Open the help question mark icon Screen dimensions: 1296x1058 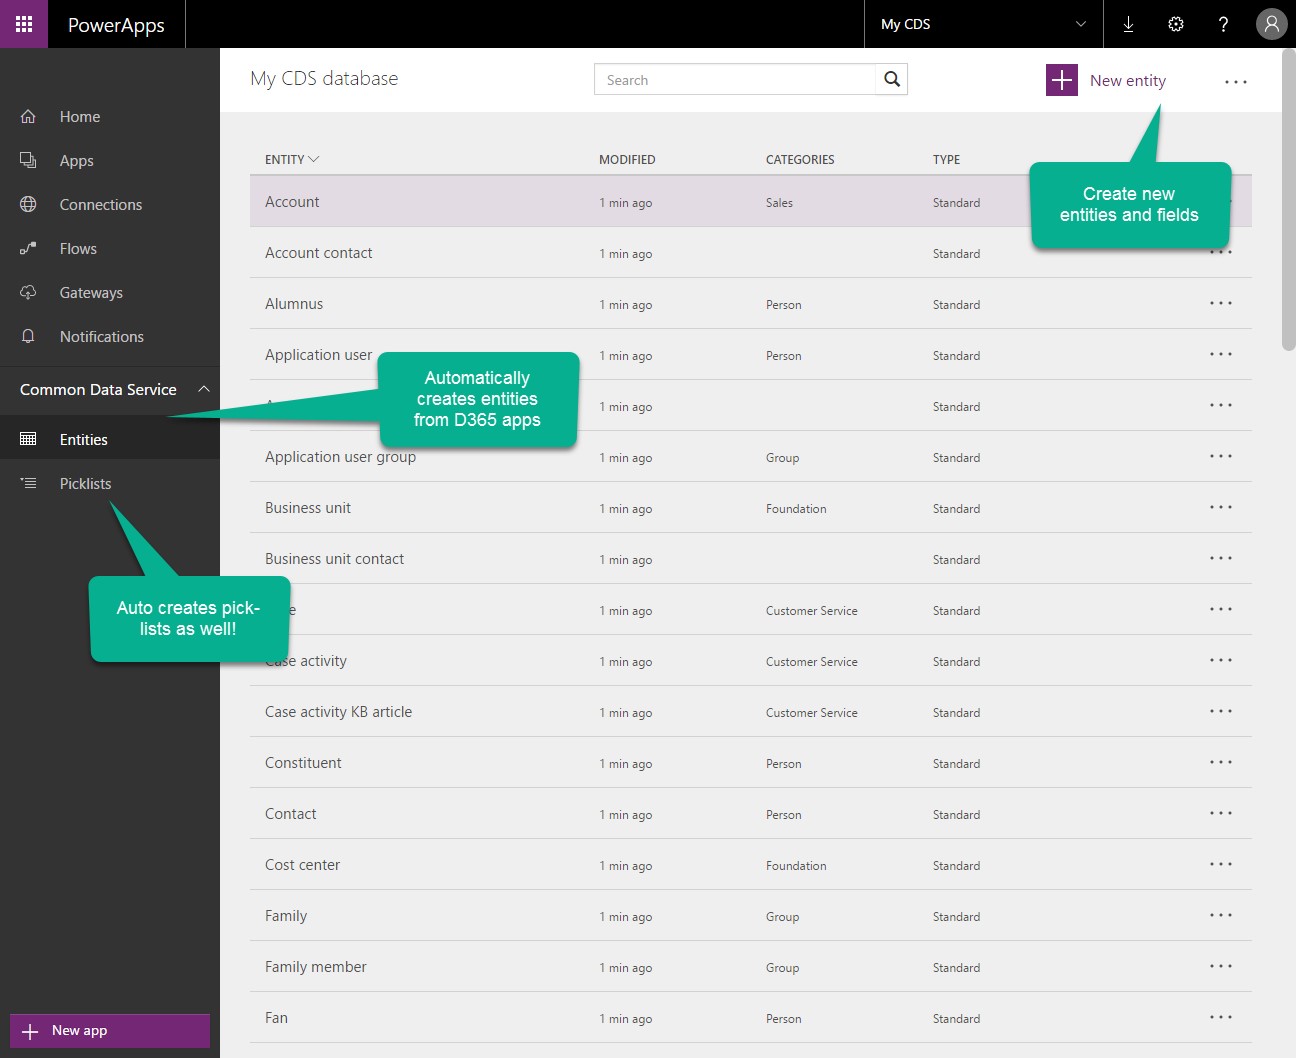(x=1223, y=24)
